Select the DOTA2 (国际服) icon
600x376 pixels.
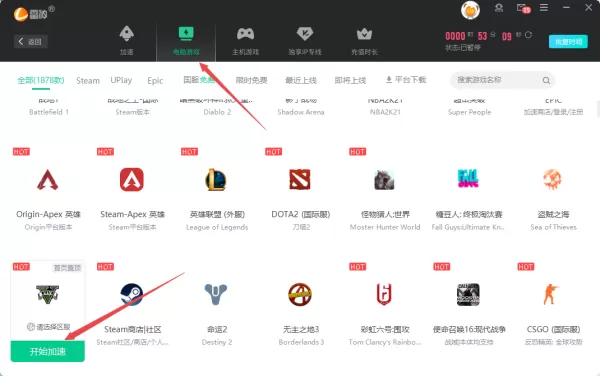click(300, 179)
